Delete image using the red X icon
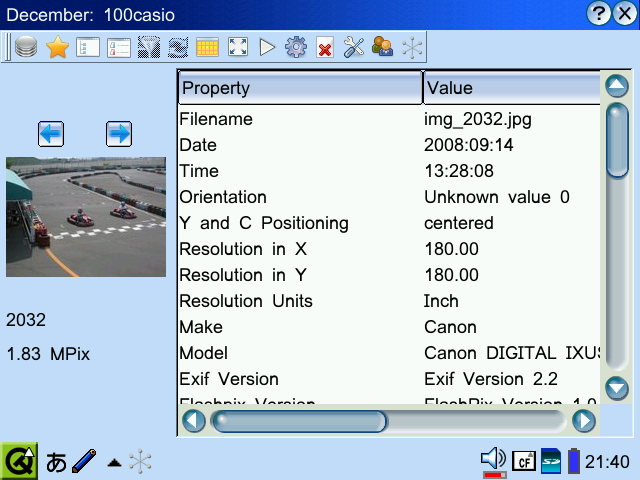Screen dimensions: 640x480 pyautogui.click(x=324, y=47)
